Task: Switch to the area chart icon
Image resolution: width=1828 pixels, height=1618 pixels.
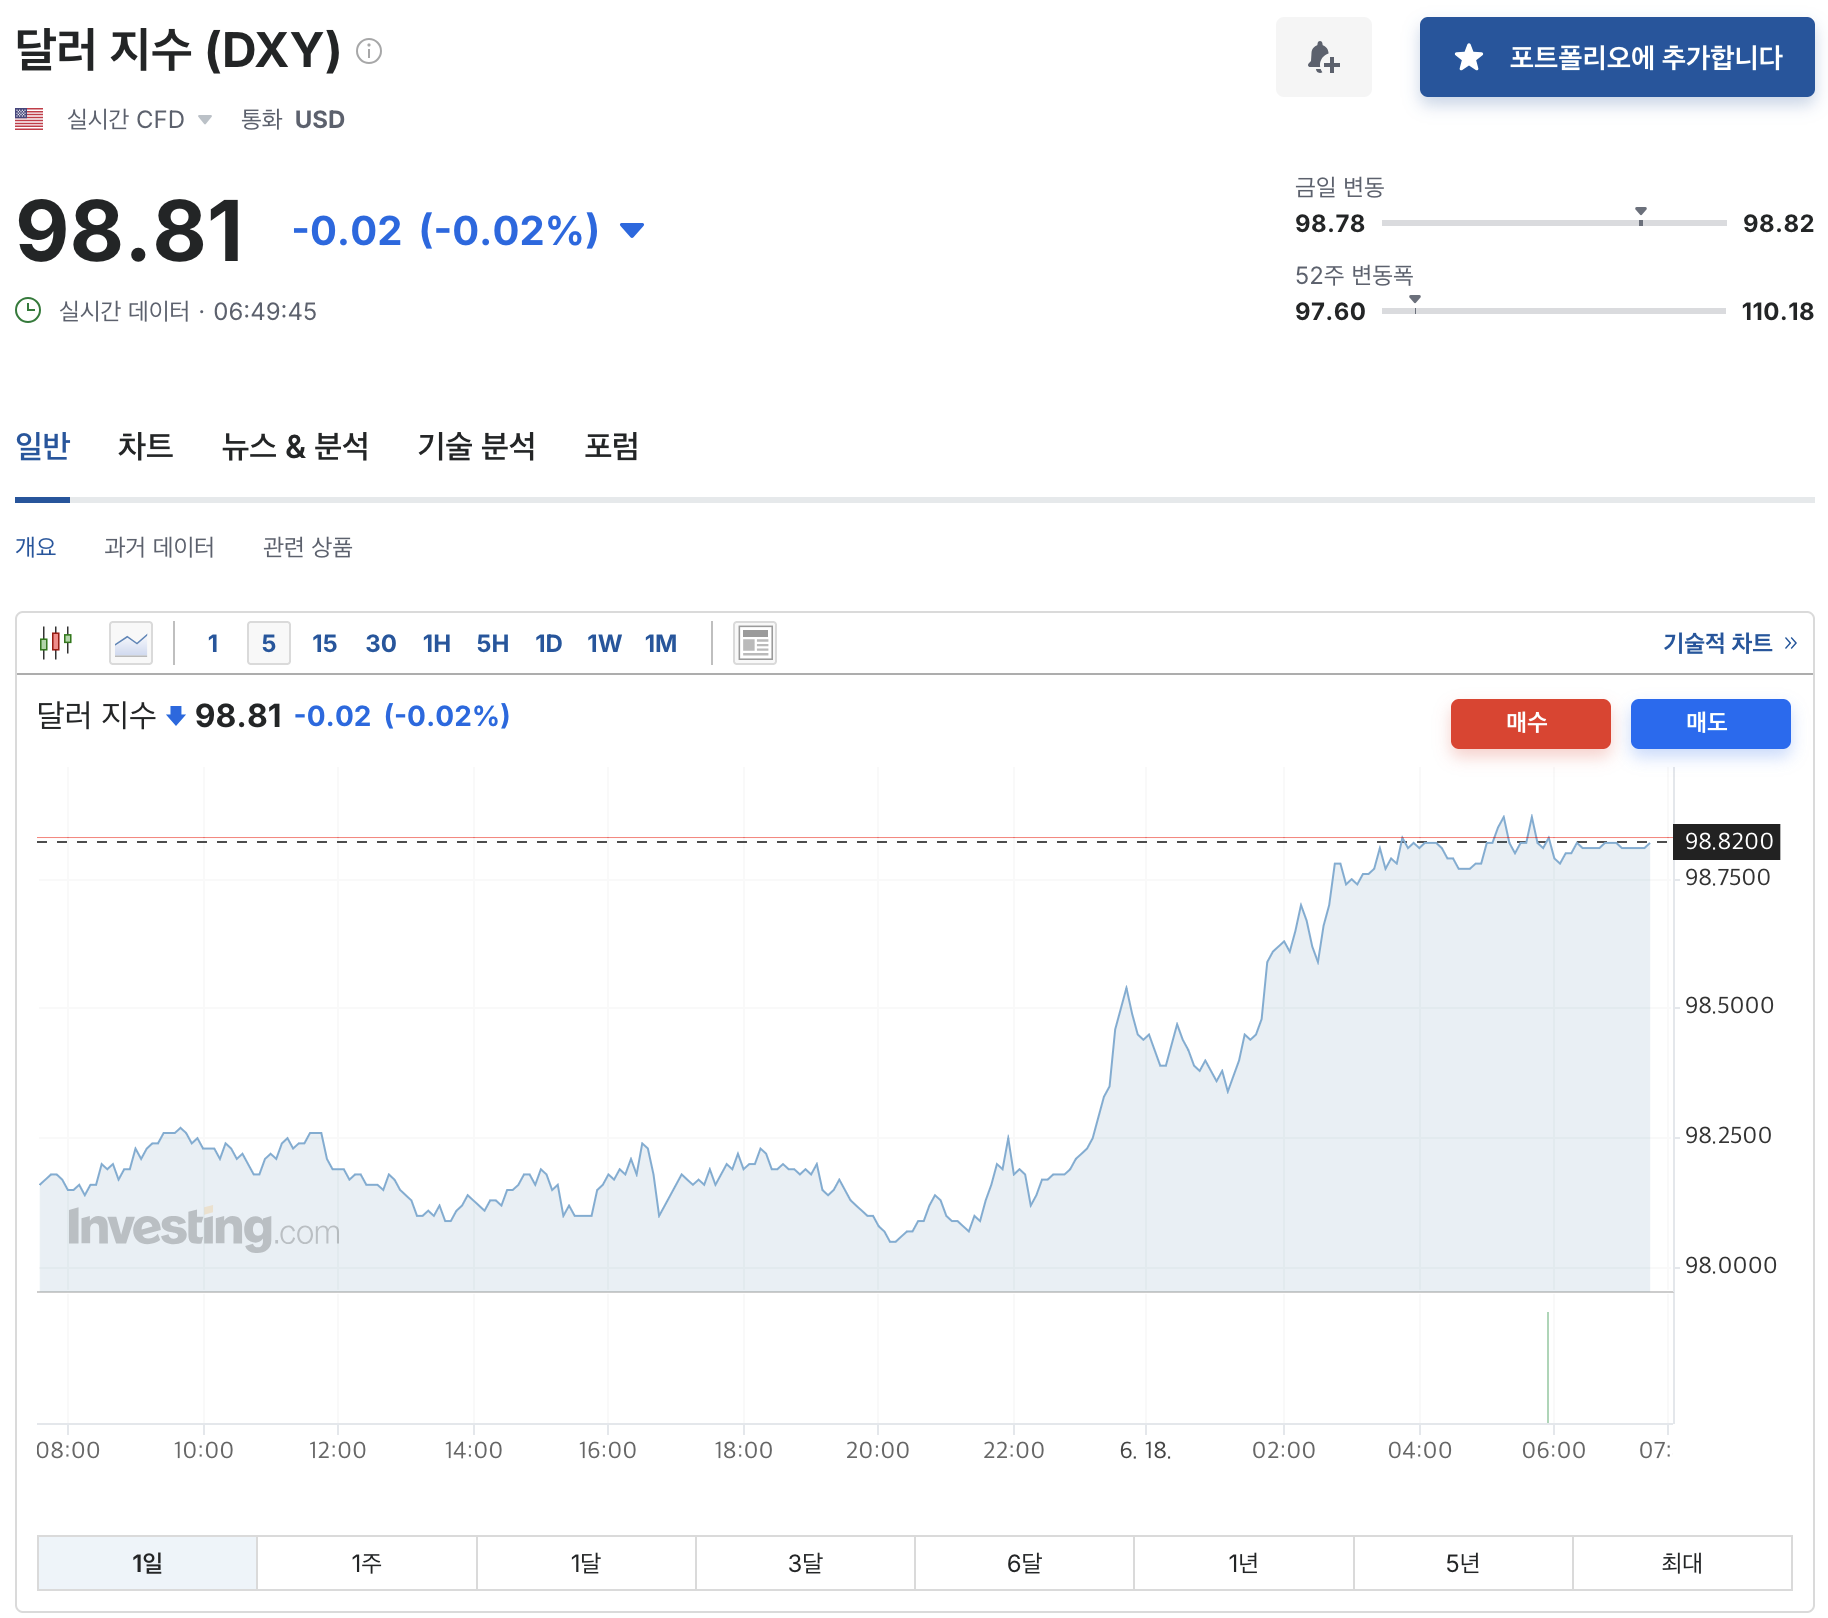Action: [x=131, y=643]
